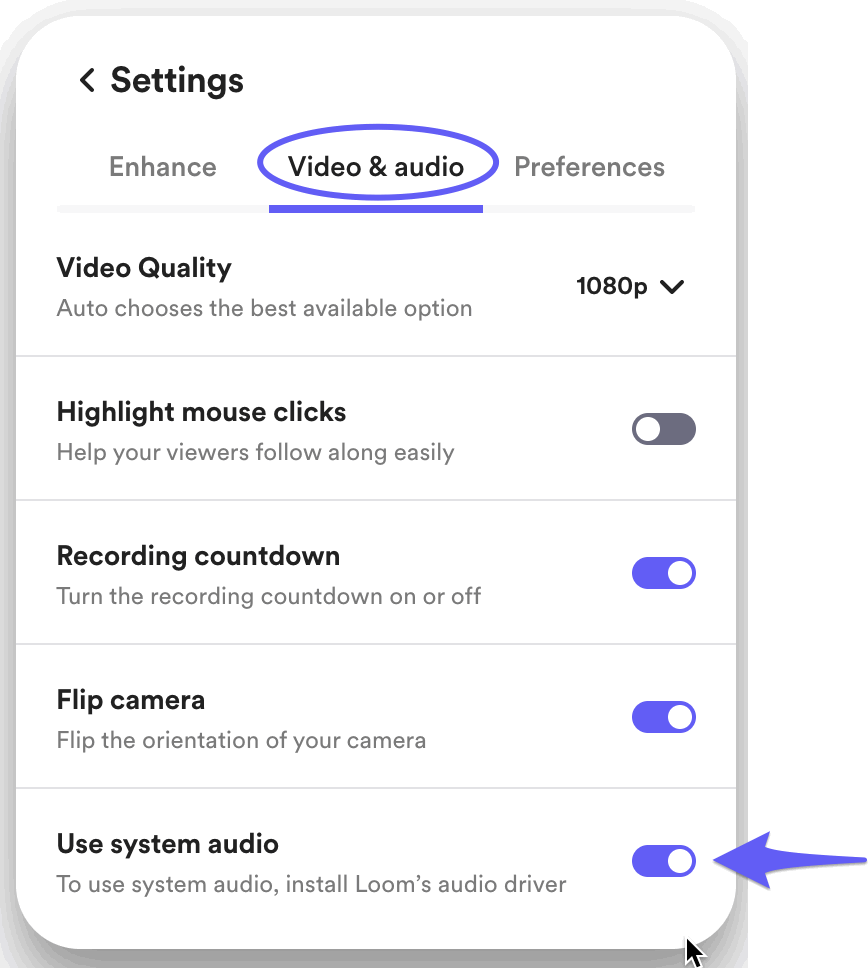This screenshot has width=868, height=968.
Task: Switch off the Use system audio toggle
Action: click(663, 861)
